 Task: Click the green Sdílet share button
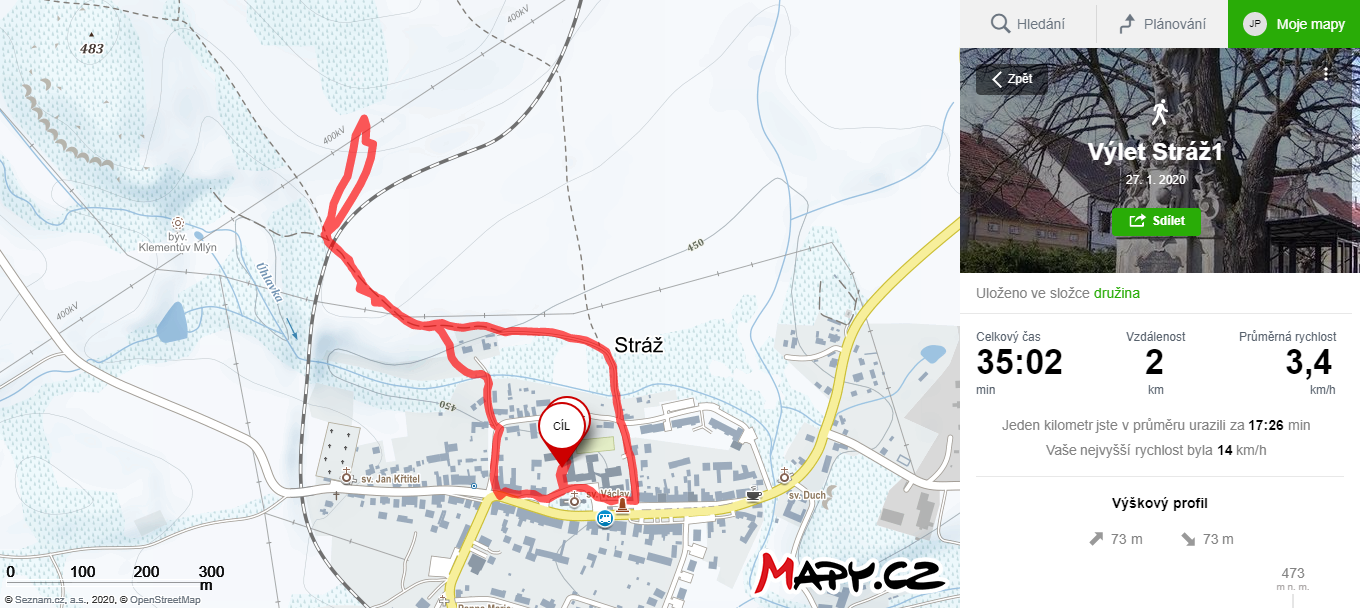(x=1156, y=221)
